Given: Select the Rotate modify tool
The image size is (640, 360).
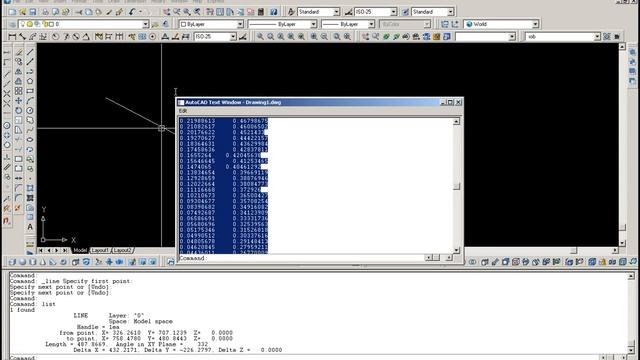Looking at the screenshot, I should point(19,111).
